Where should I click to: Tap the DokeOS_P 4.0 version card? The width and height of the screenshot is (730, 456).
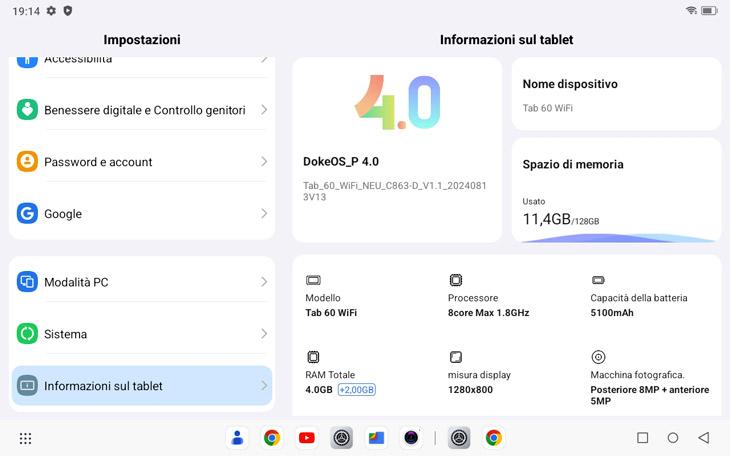397,150
